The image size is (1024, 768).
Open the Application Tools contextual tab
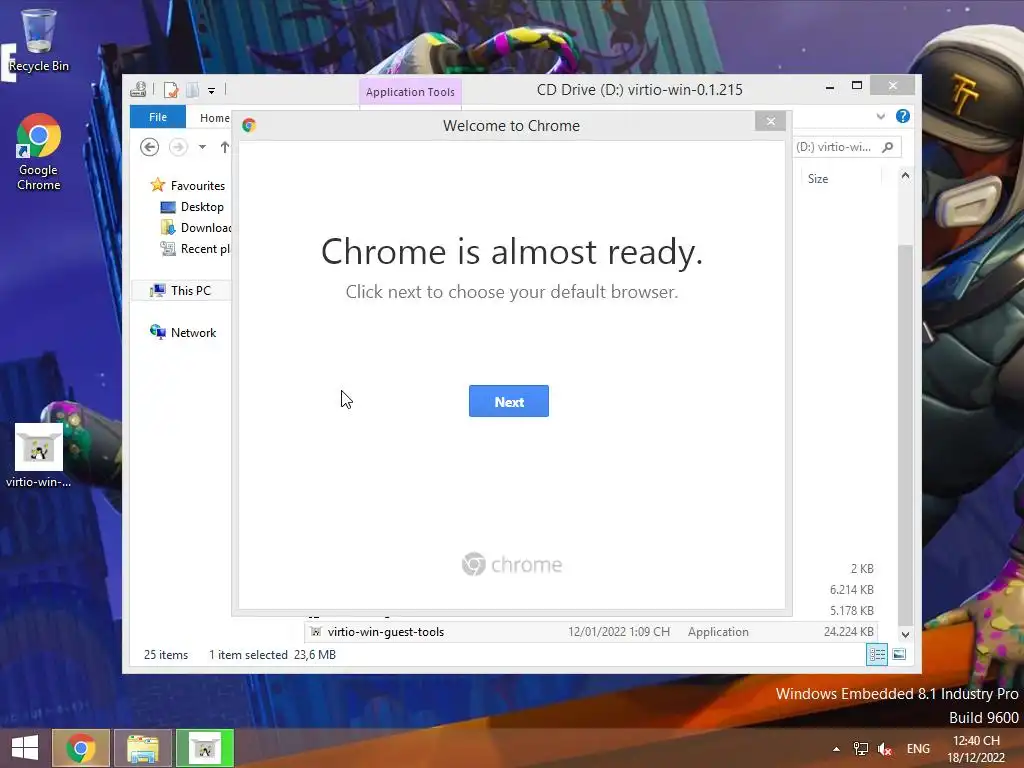pos(410,92)
